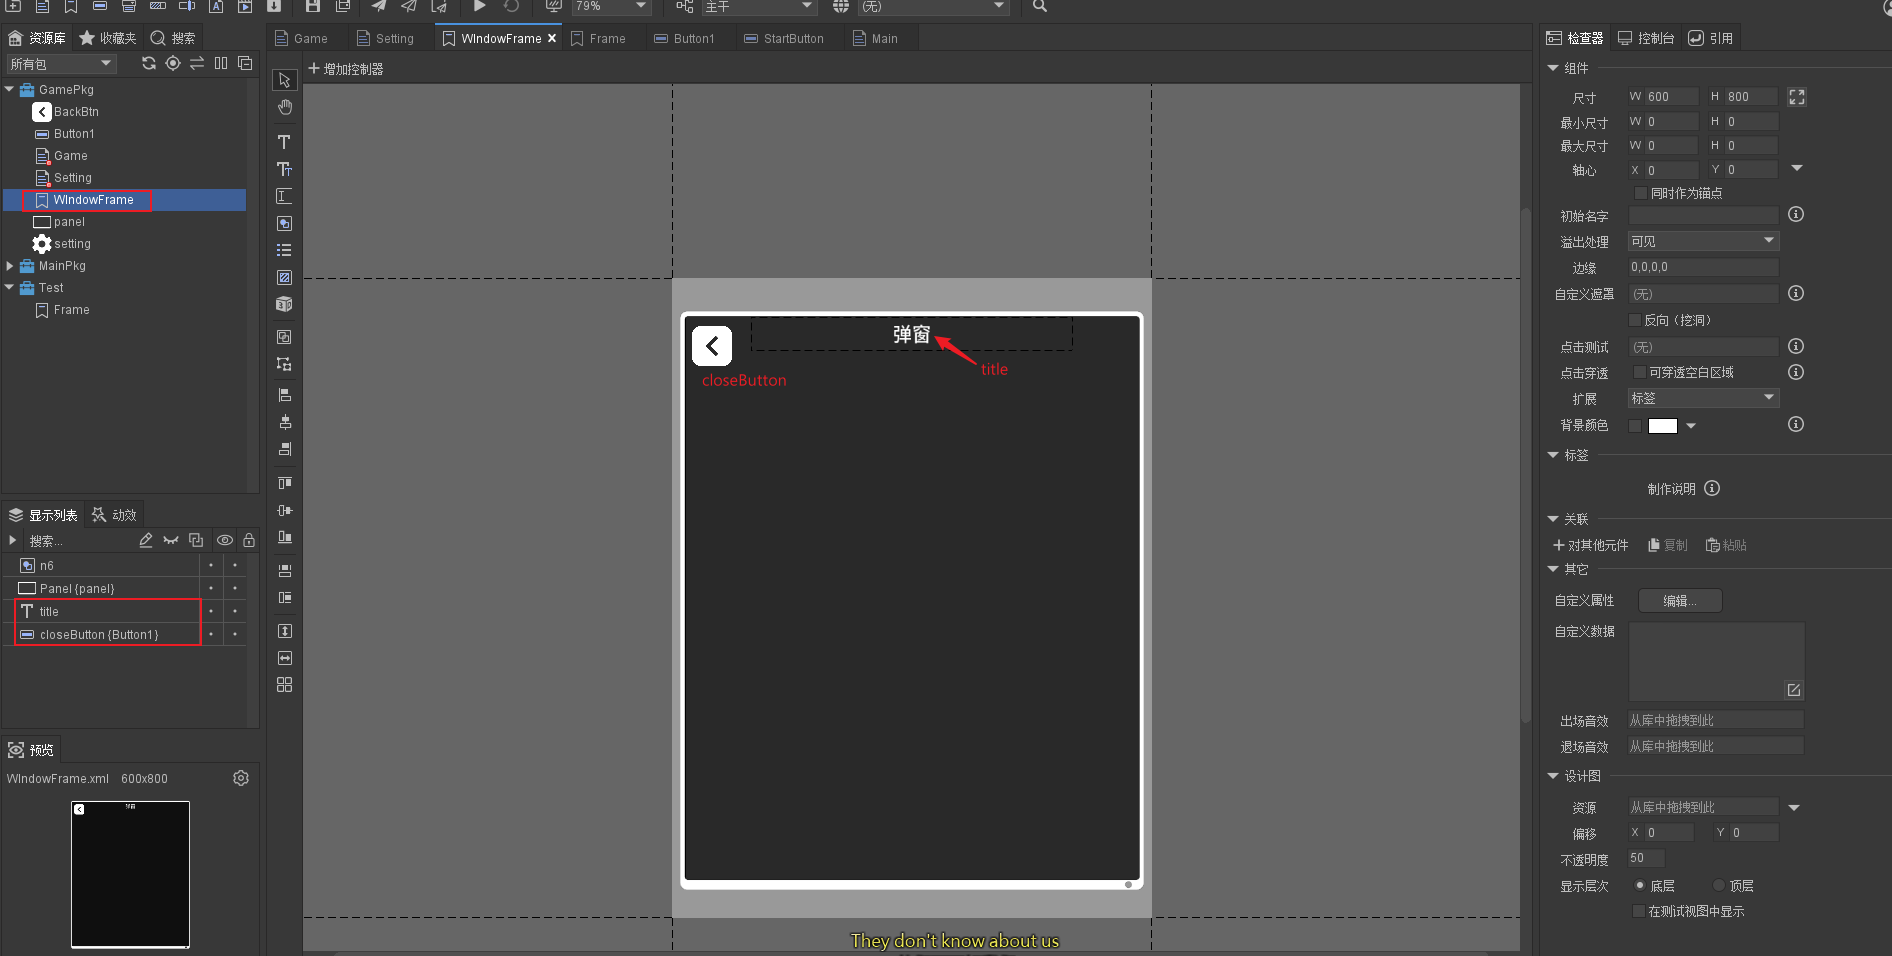Collapse the GamePkg tree node
Viewport: 1892px width, 956px height.
pyautogui.click(x=10, y=89)
